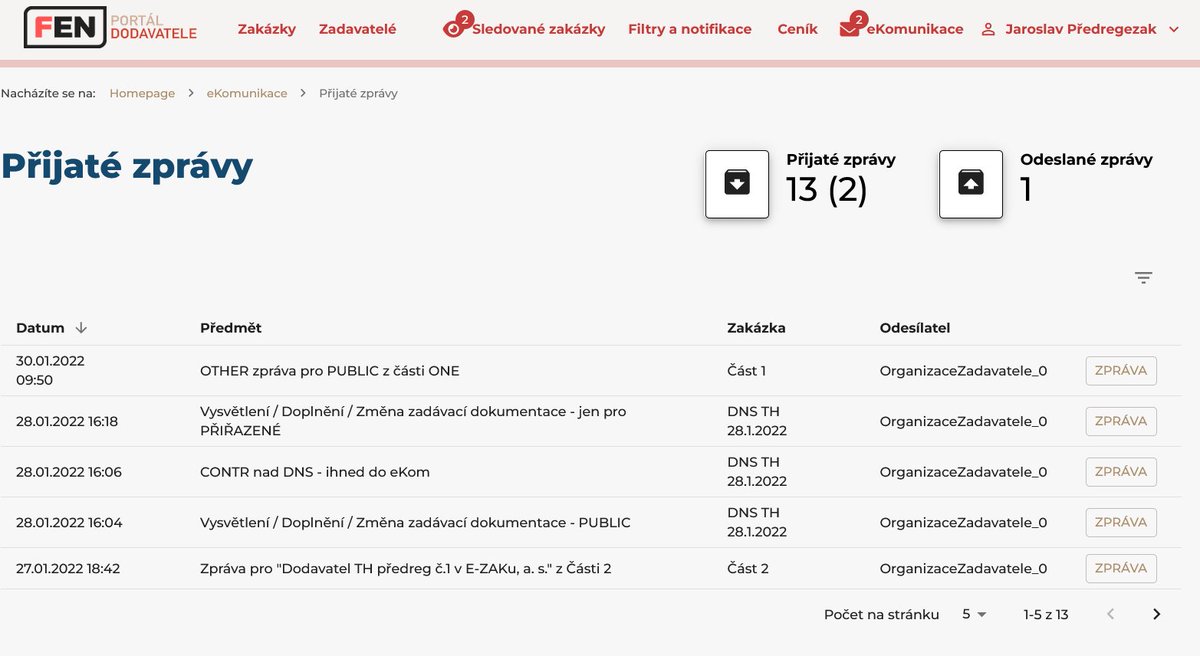Click date 28.01.2022 16:06
The height and width of the screenshot is (656, 1200).
[69, 472]
